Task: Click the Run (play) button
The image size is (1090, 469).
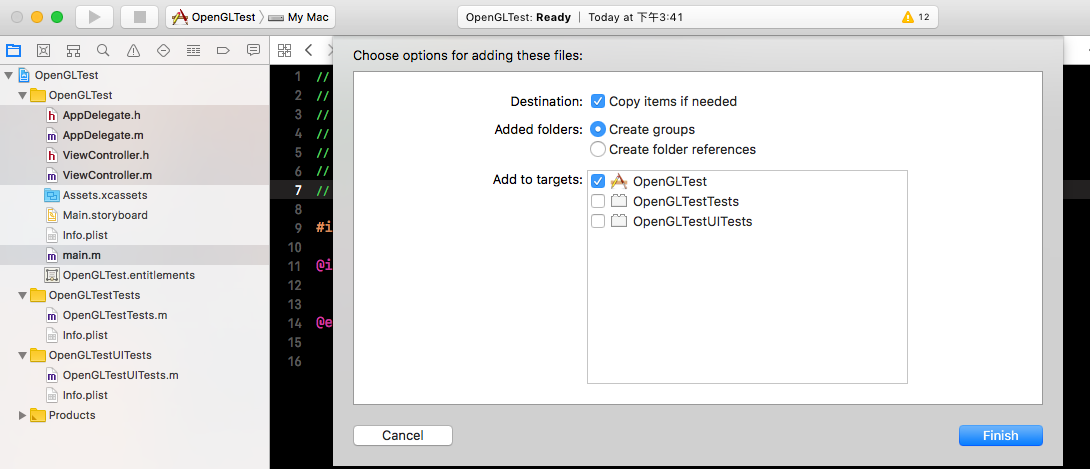Action: pos(95,17)
